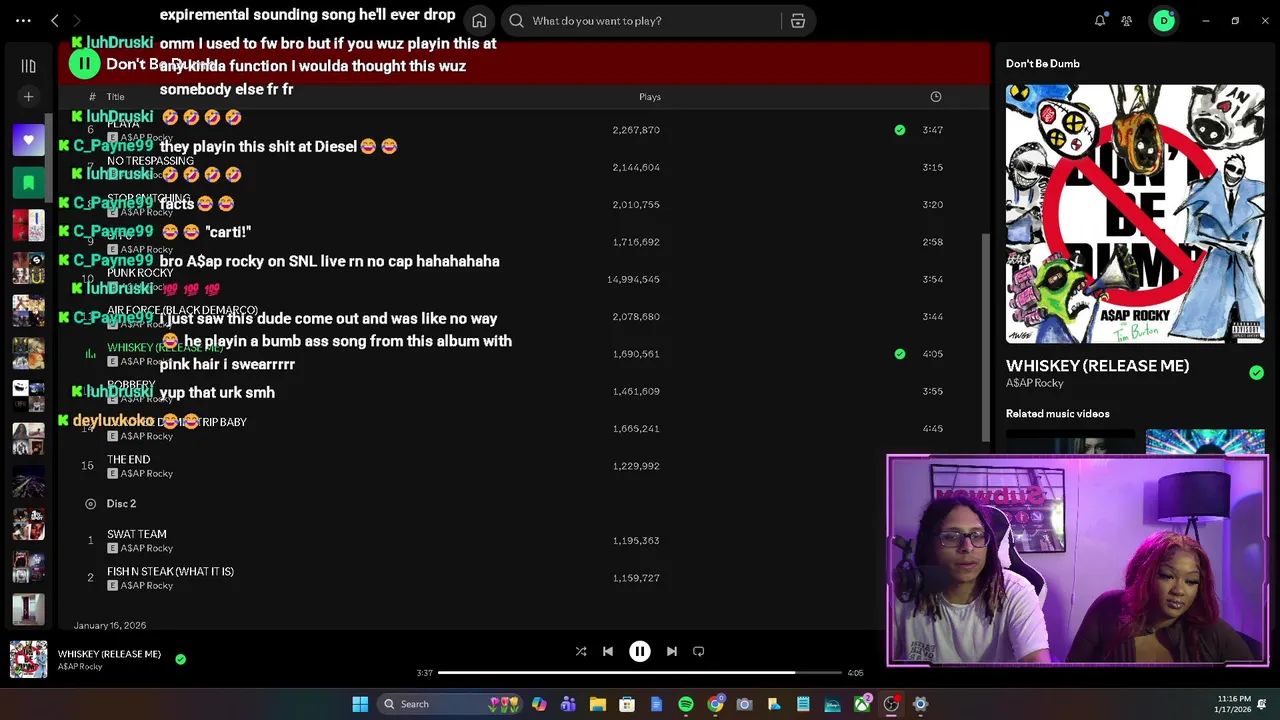This screenshot has width=1280, height=720.
Task: Open Google Chrome from the taskbar
Action: pyautogui.click(x=715, y=704)
